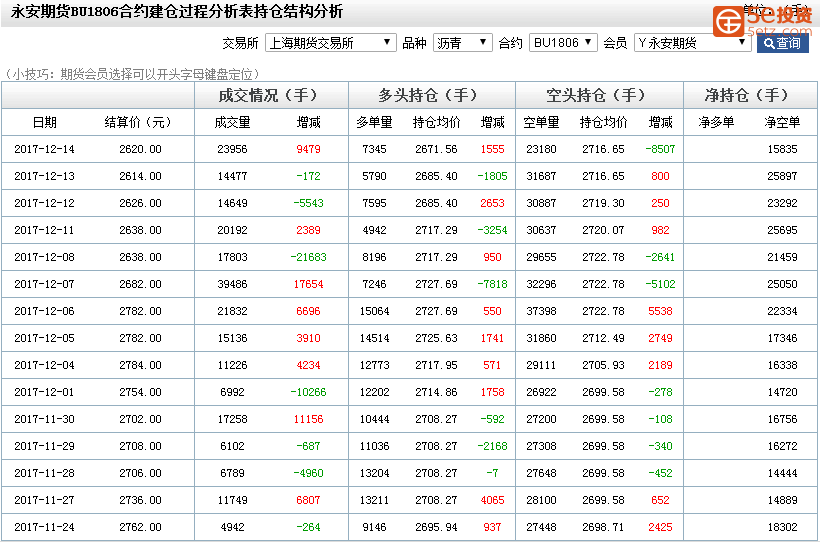
Task: Select date cell 2017-12-12
Action: [44, 203]
